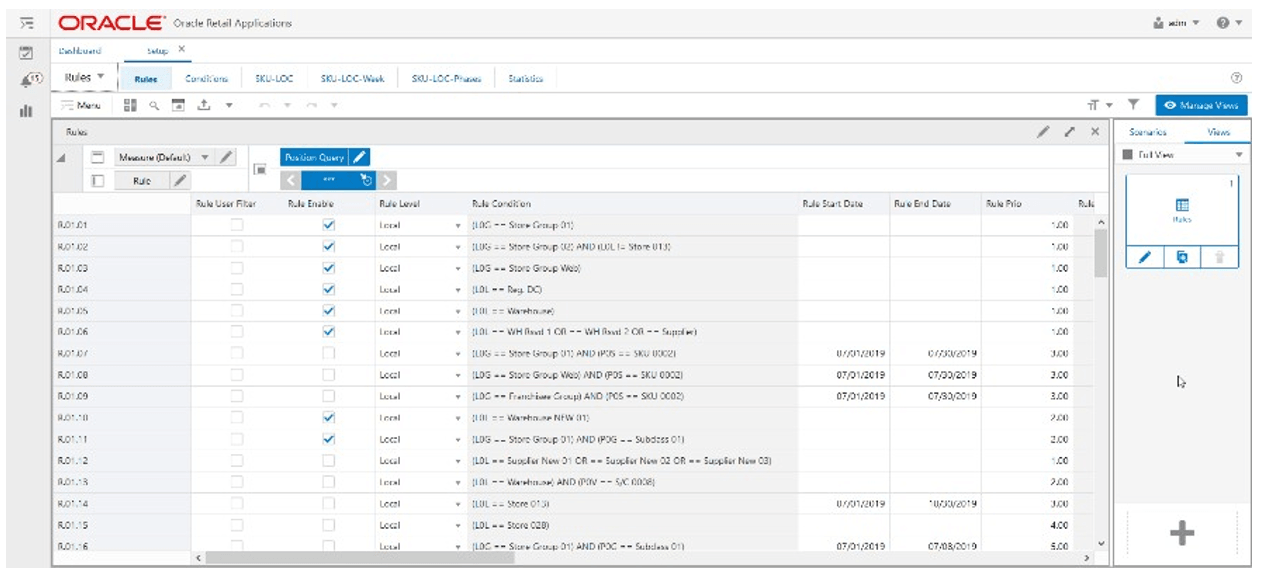Screen dimensions: 1261x578
Task: Switch to the Statistics tab
Action: pos(526,78)
